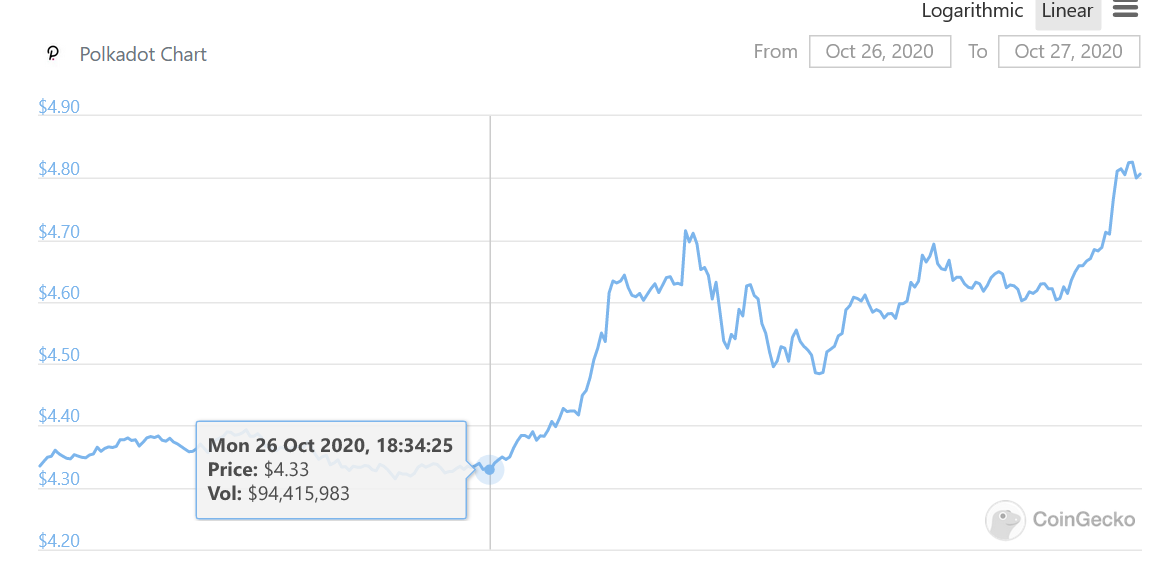Click the tooltip's timestamp heading
This screenshot has width=1161, height=563.
click(x=330, y=446)
